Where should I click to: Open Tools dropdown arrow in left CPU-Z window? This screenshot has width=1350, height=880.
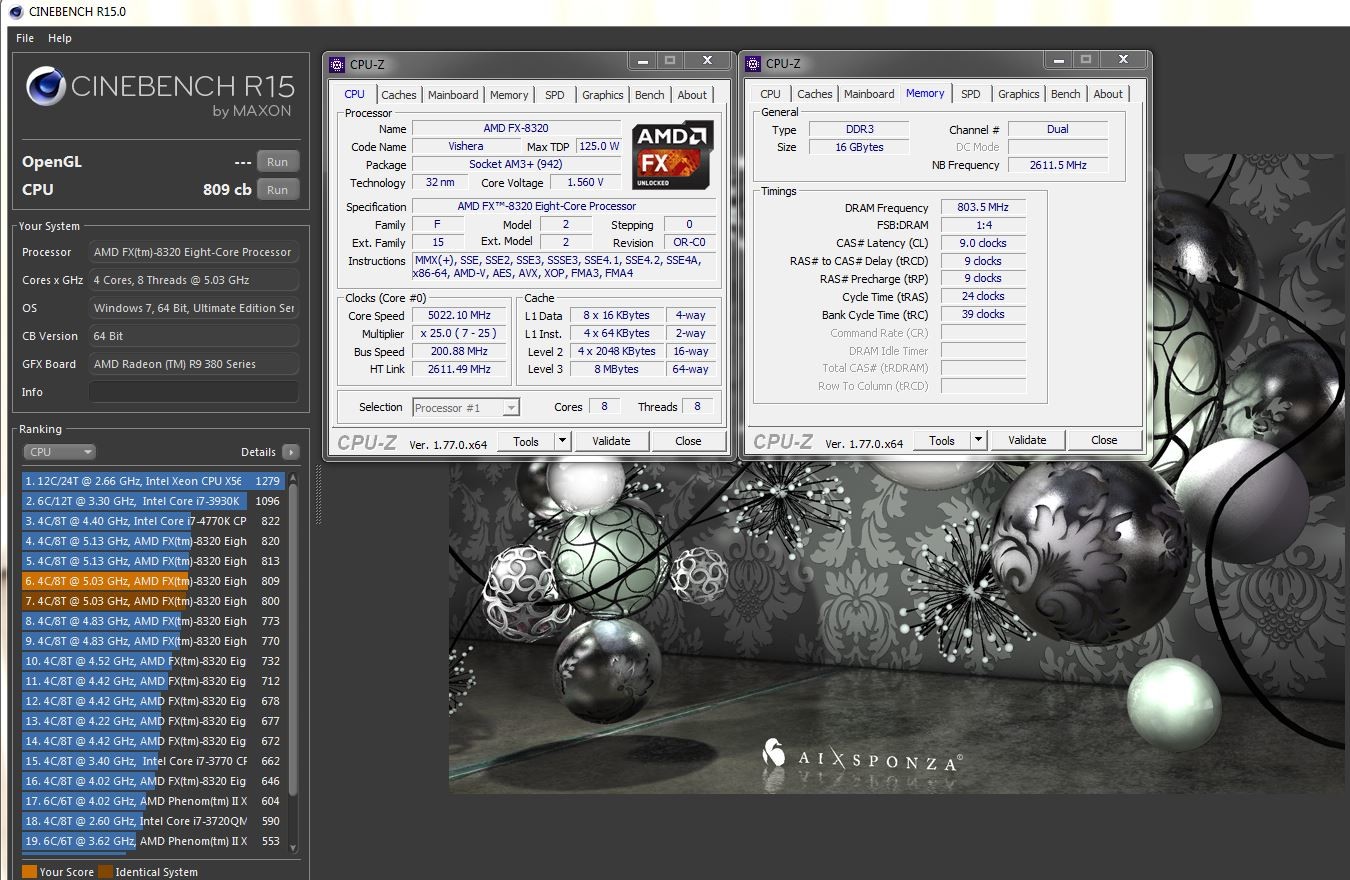[561, 441]
